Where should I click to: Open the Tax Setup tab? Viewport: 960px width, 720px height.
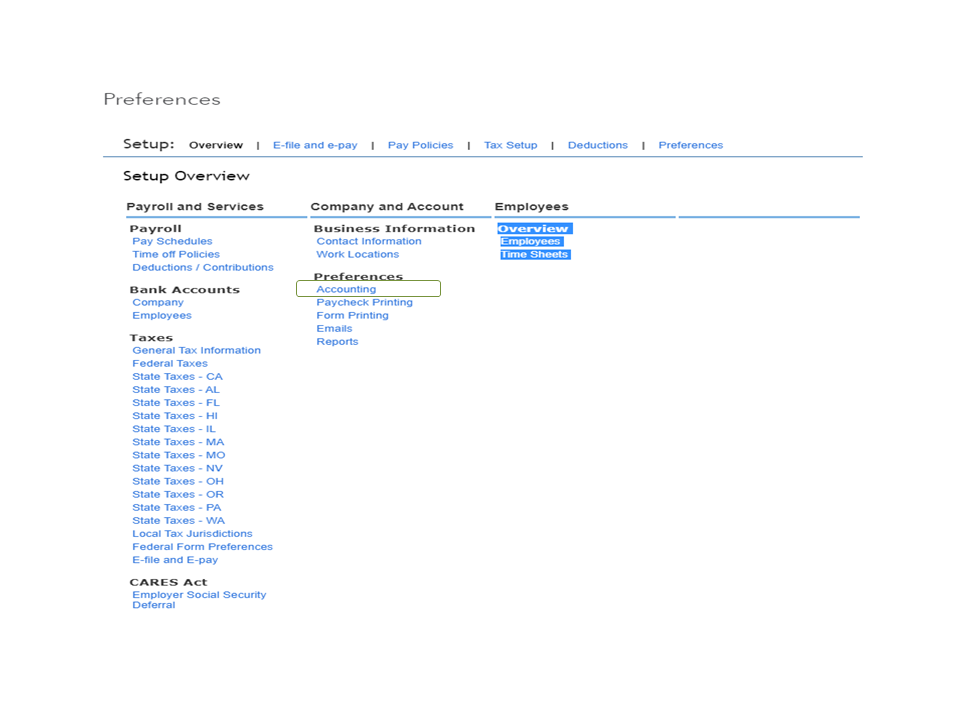pyautogui.click(x=511, y=145)
